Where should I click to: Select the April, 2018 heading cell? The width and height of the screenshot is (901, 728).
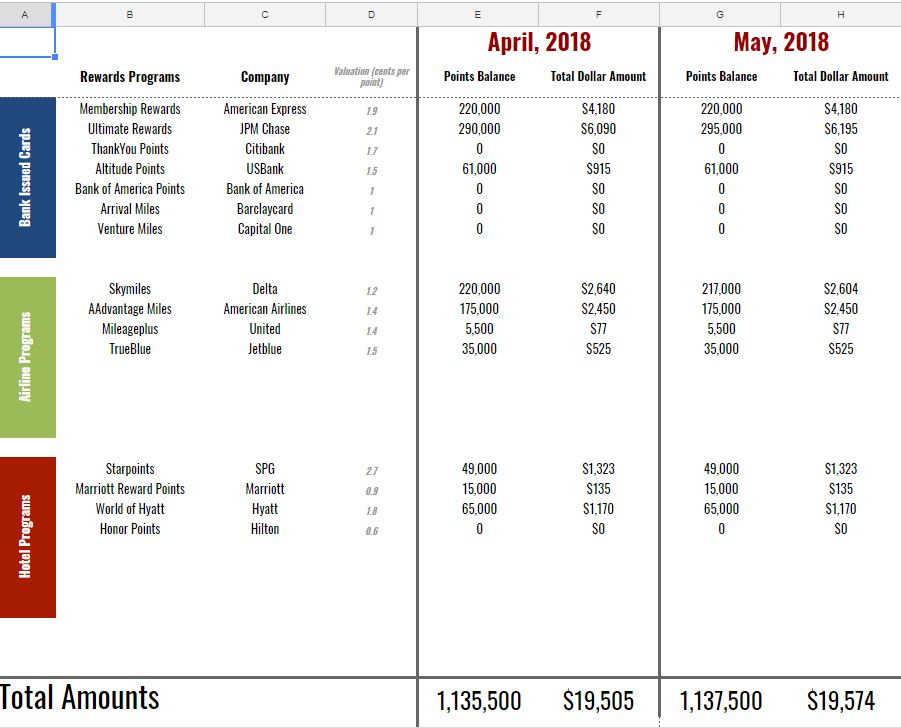pyautogui.click(x=539, y=42)
